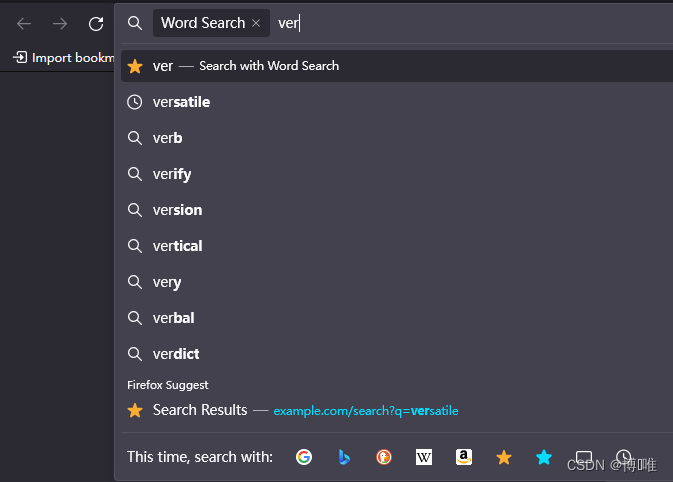Search this time with Amazon
The image size is (673, 482).
(x=464, y=457)
